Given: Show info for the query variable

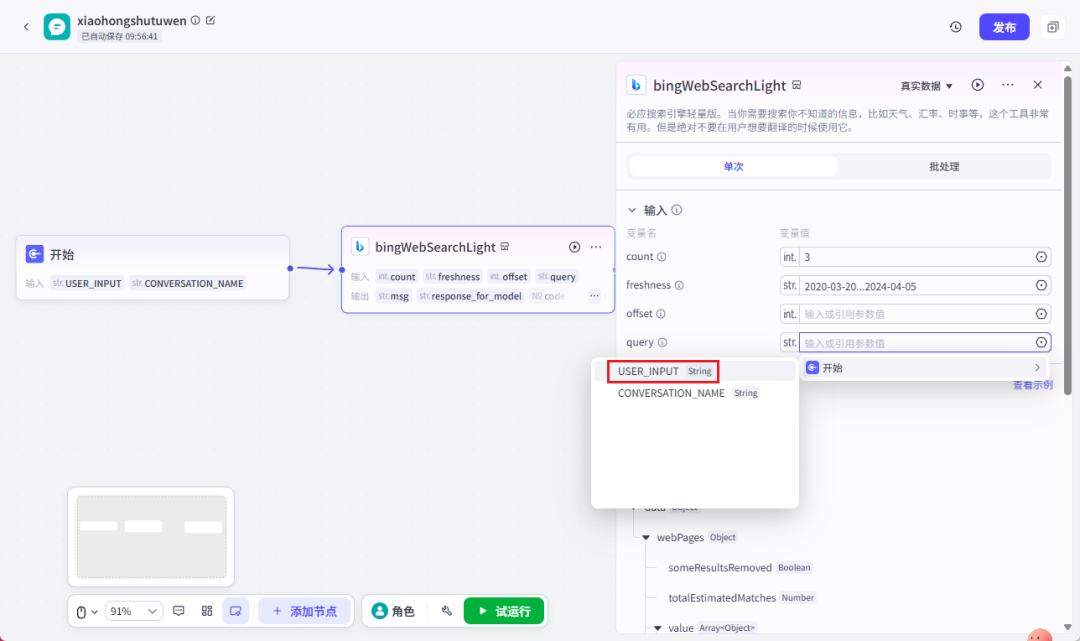Looking at the screenshot, I should [x=662, y=342].
